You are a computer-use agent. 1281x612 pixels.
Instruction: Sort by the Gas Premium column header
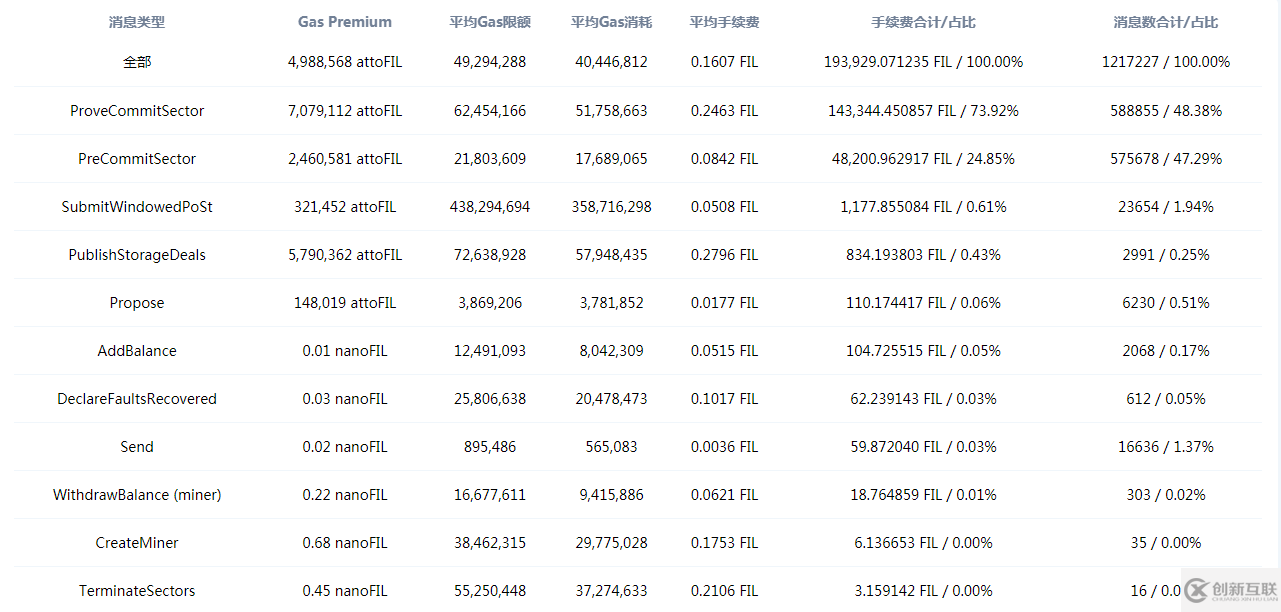[x=345, y=22]
